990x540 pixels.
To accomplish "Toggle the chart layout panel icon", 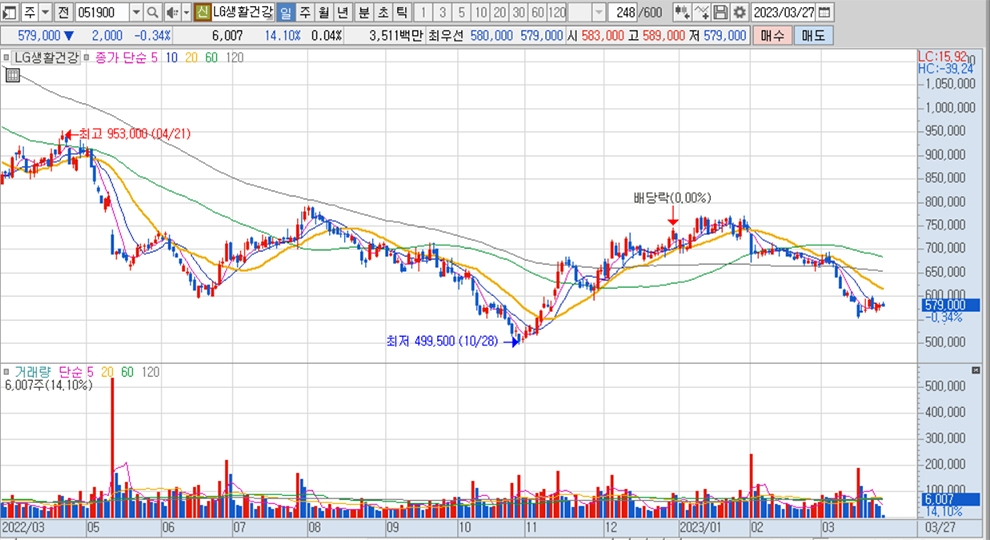I will 9,11.
